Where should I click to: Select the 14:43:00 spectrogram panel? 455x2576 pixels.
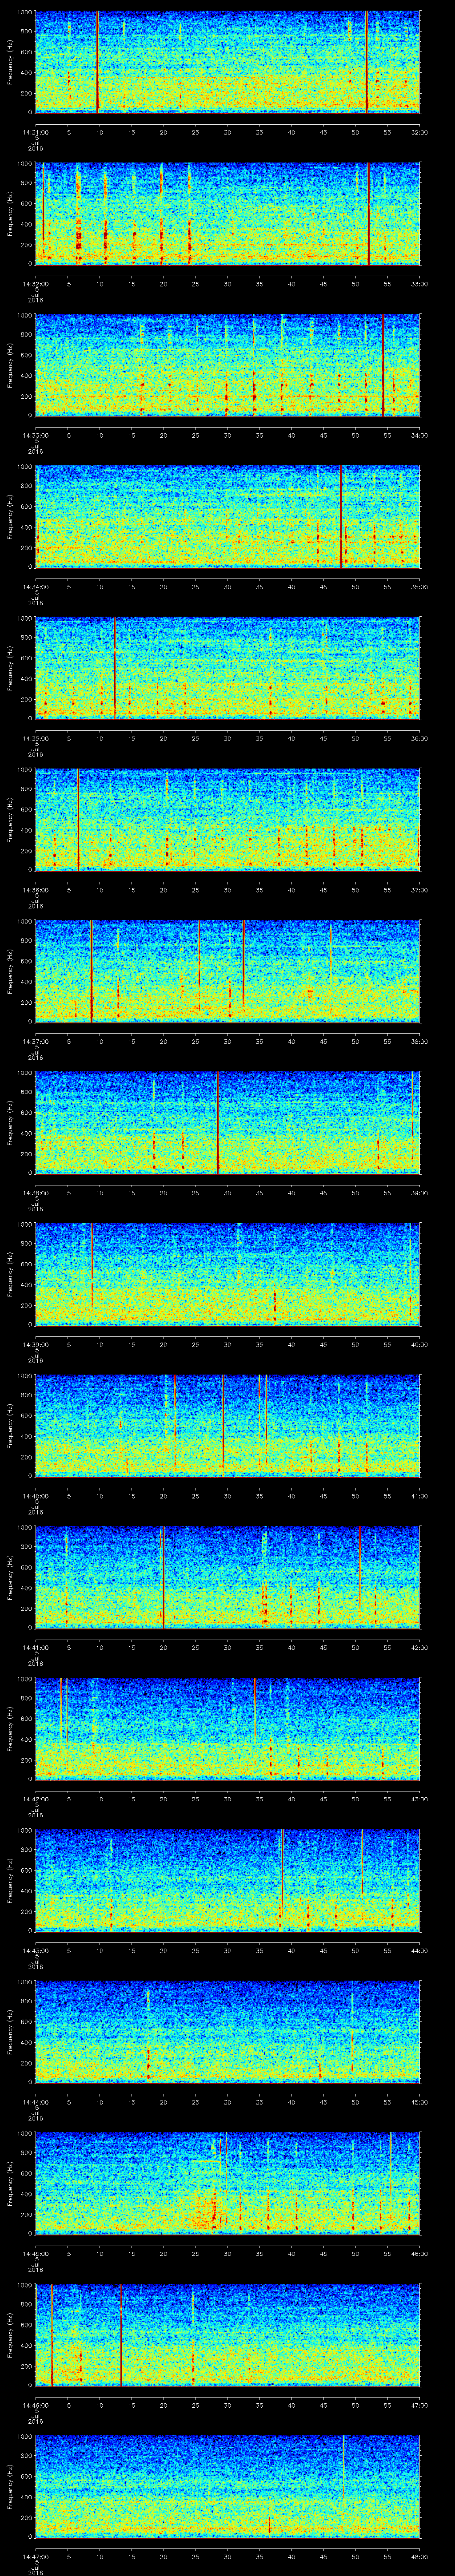(228, 1880)
